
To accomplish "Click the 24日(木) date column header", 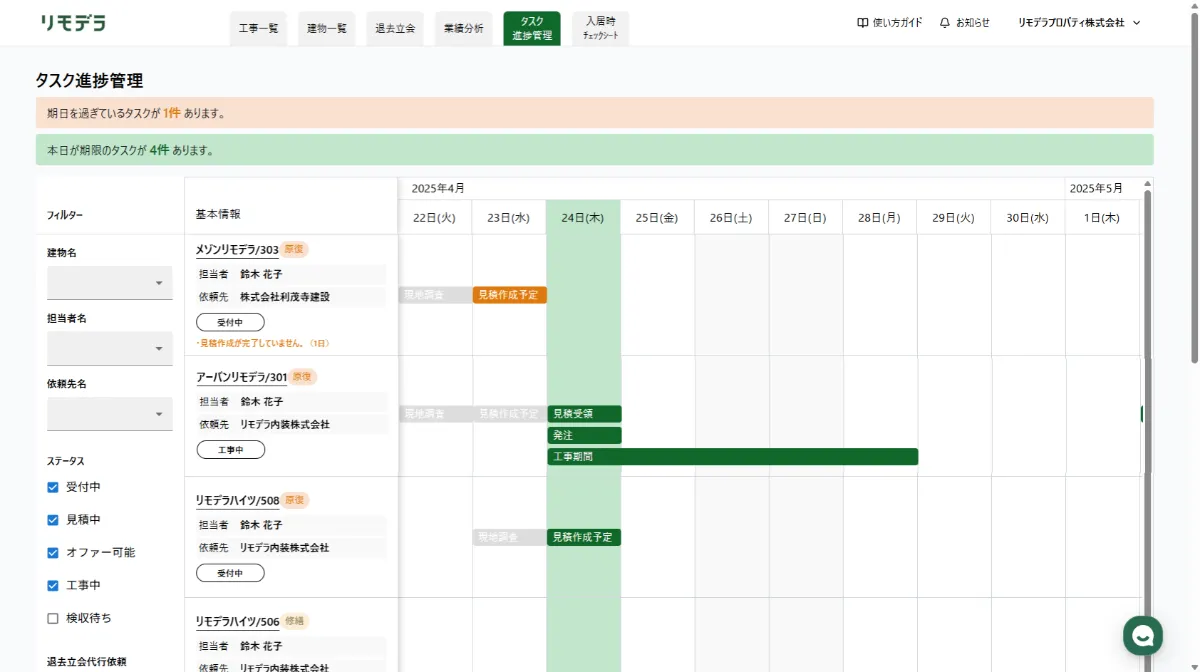I will [x=583, y=217].
